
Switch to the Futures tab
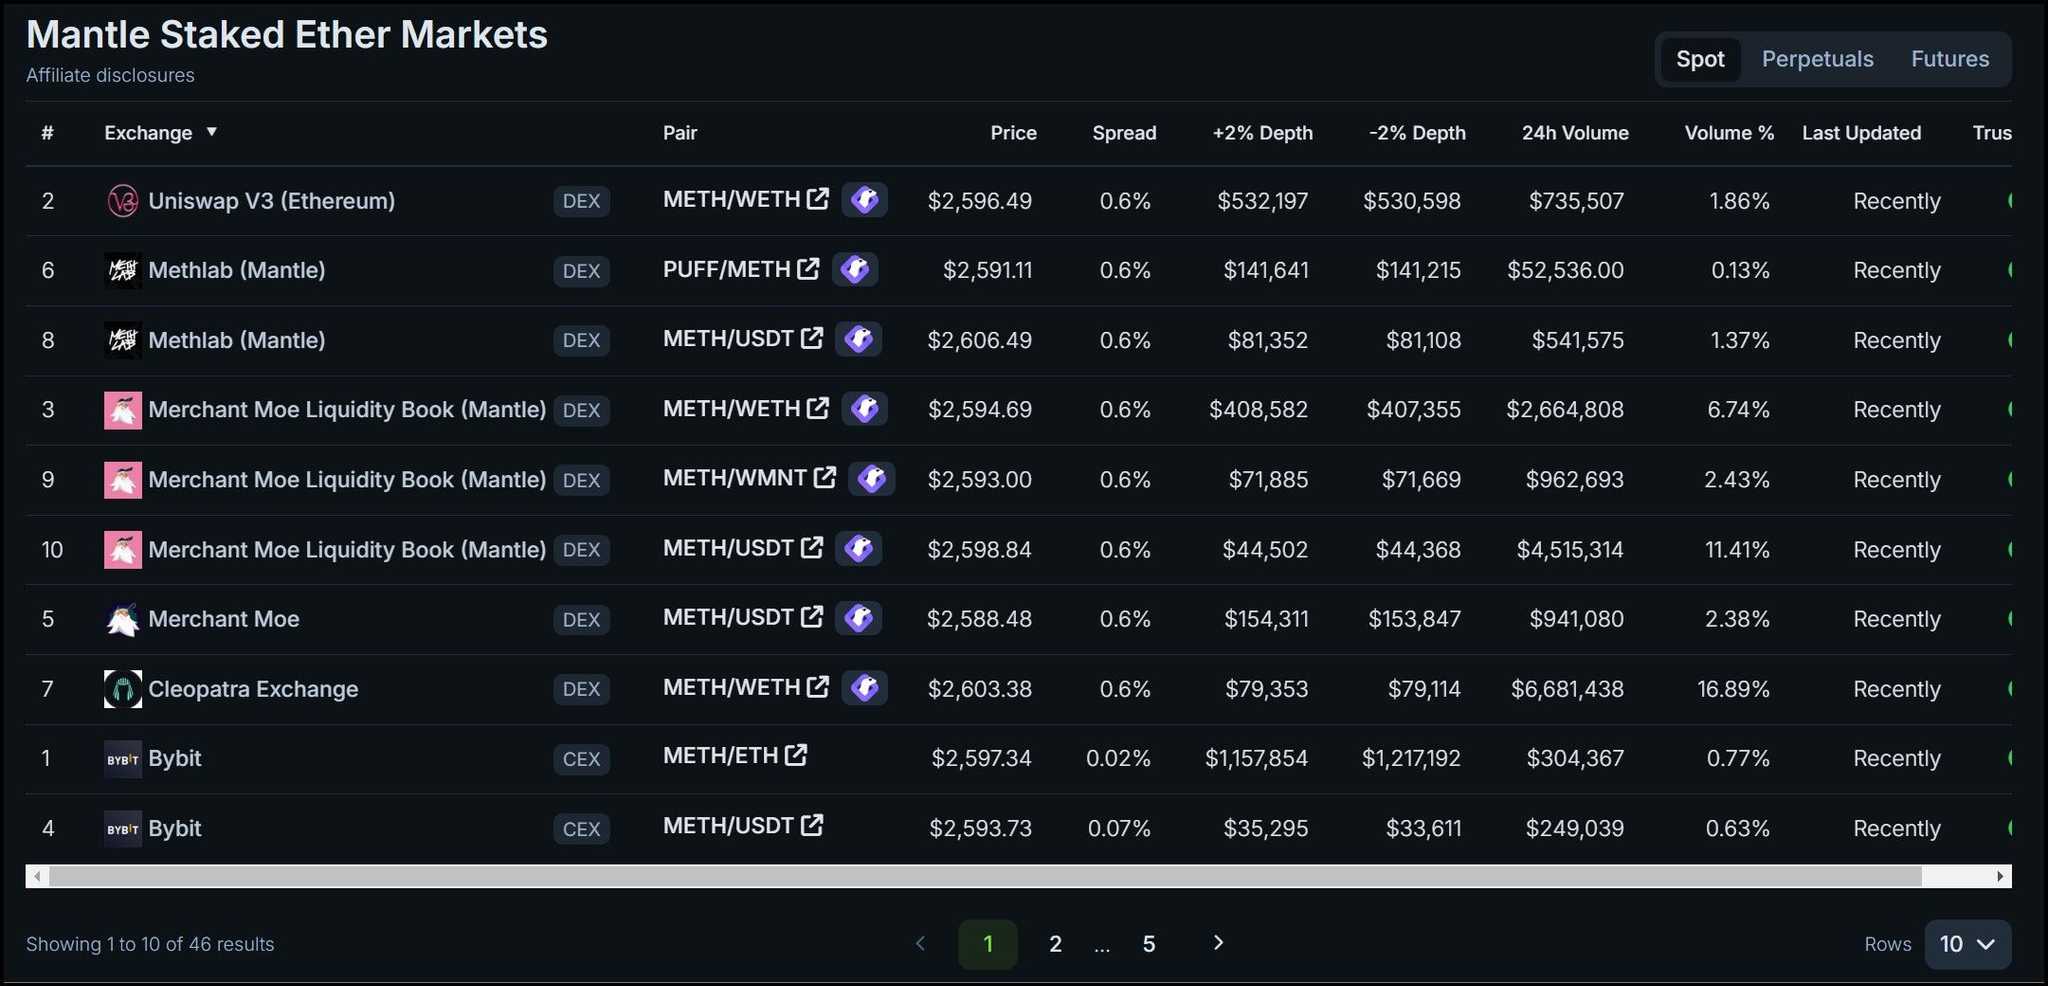[x=1950, y=59]
